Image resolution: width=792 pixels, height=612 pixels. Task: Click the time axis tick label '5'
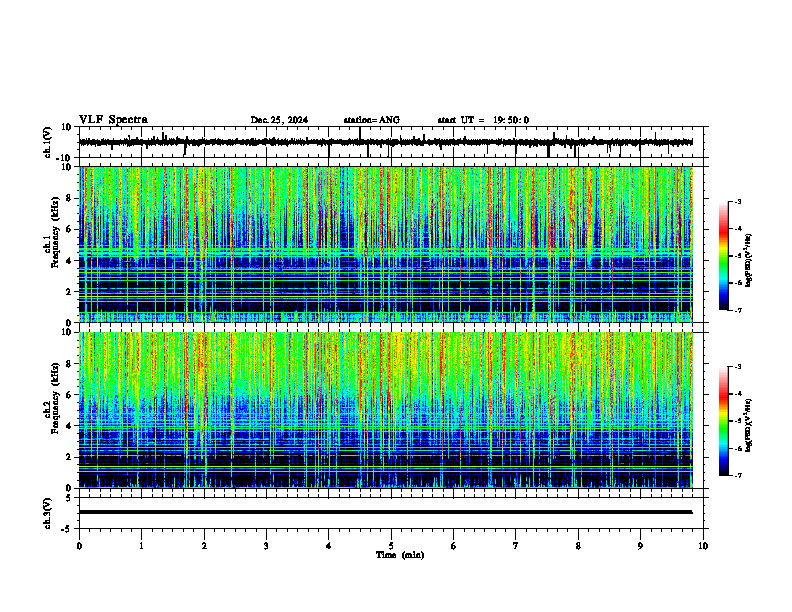point(391,546)
